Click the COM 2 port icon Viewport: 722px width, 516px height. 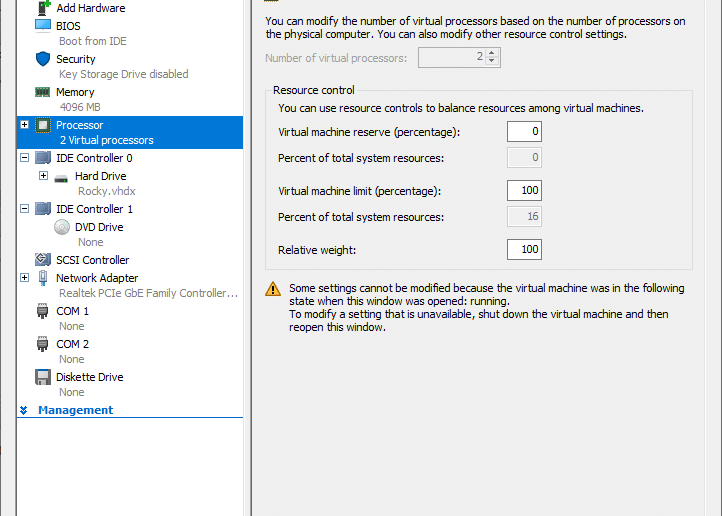coord(42,344)
